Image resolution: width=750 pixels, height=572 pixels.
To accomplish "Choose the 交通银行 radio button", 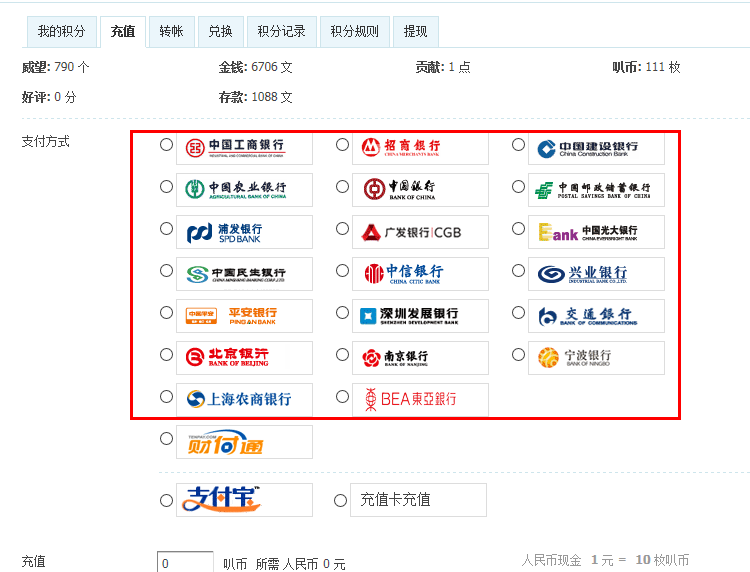I will point(518,313).
